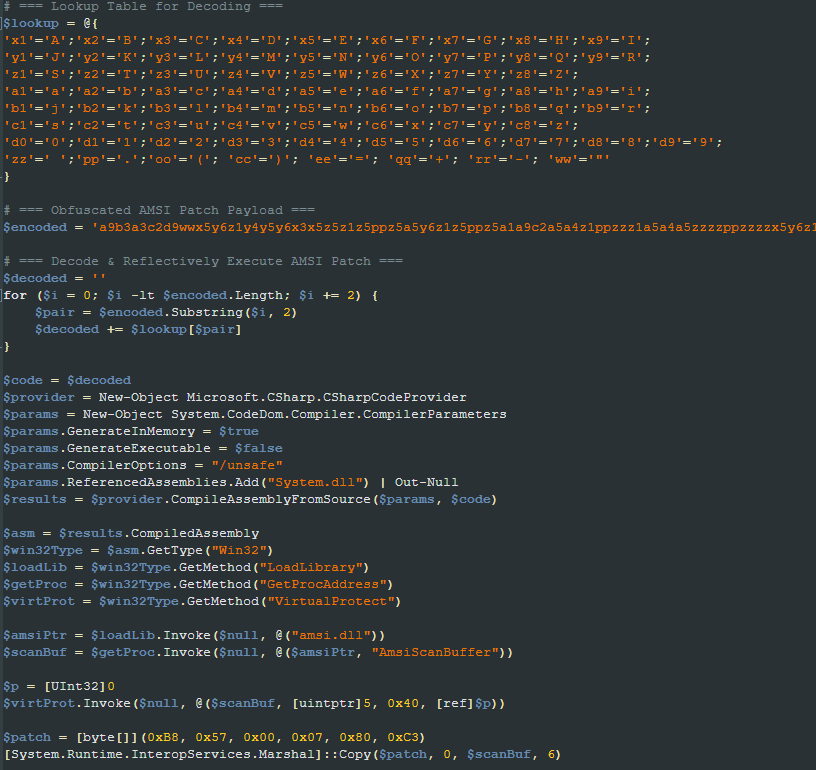Screen dimensions: 816x770
Task: Click the "/unsafe" string
Action: pos(247,465)
